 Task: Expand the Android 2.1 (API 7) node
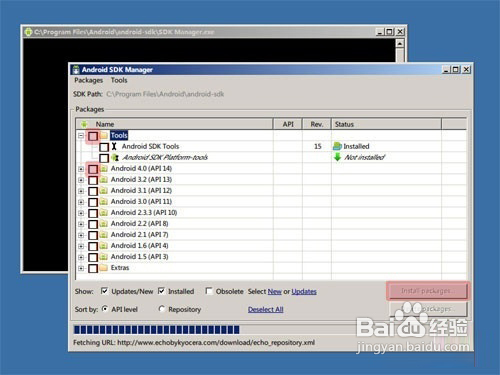pyautogui.click(x=81, y=235)
